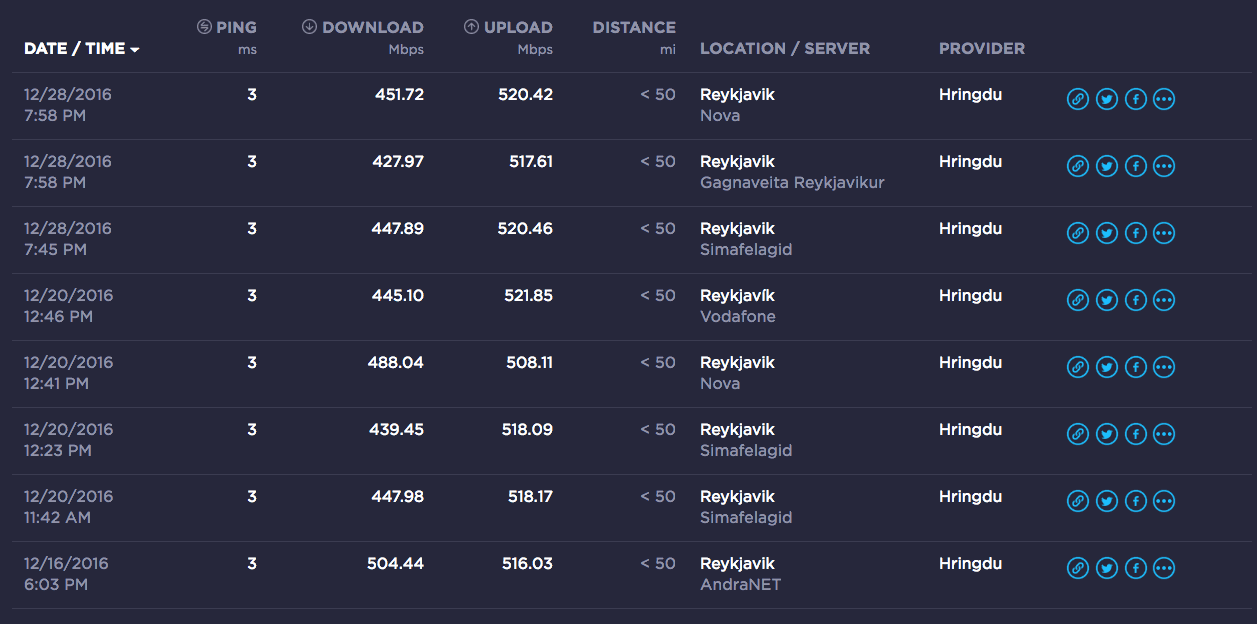
Task: Click Facebook icon for 12:23 PM Simafelagid row
Action: [1135, 434]
